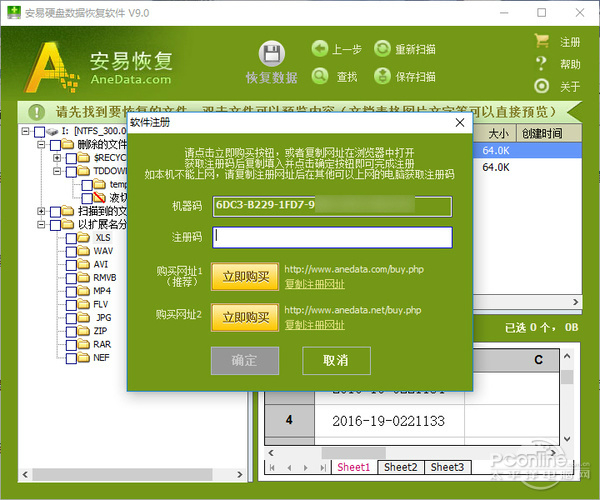The width and height of the screenshot is (600, 500).
Task: Click the About circle icon
Action: 541,86
